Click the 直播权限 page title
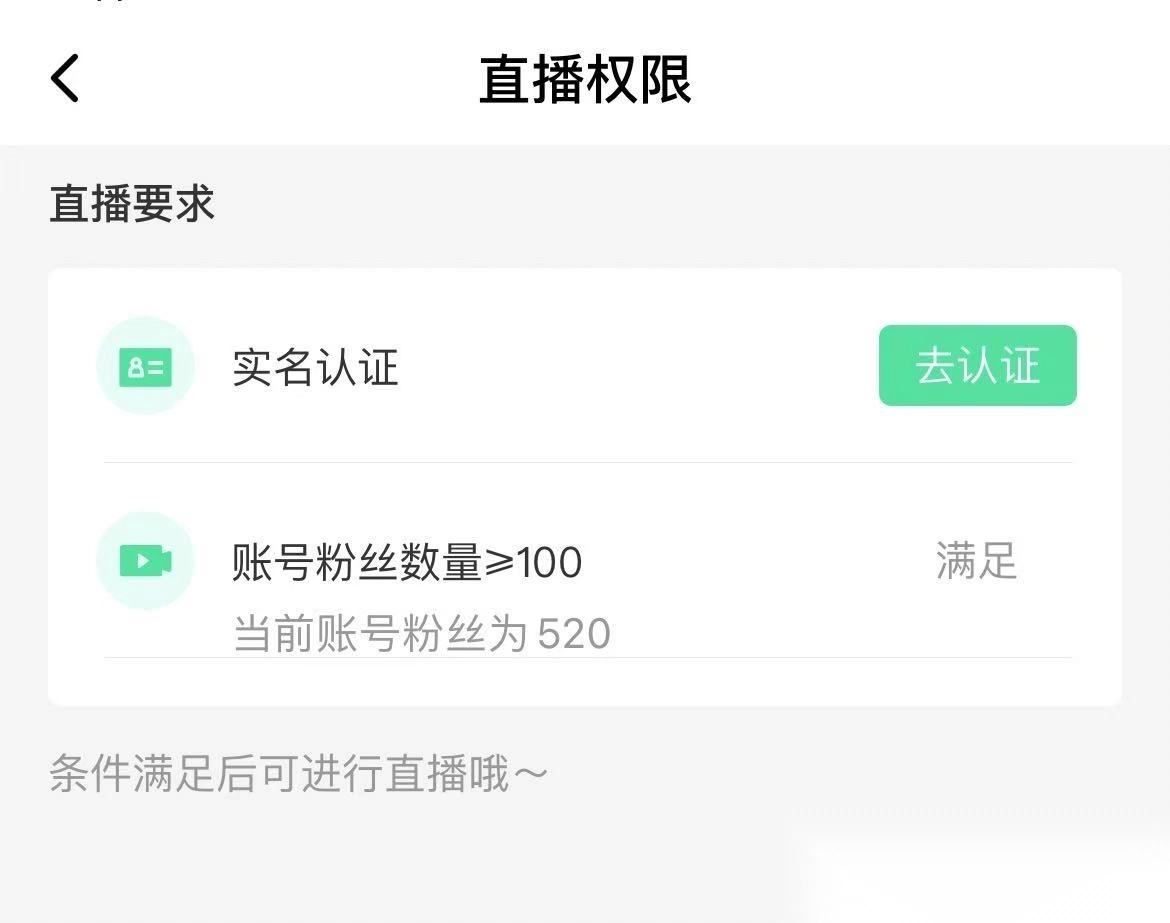Screen dimensions: 1170x923 (585, 80)
